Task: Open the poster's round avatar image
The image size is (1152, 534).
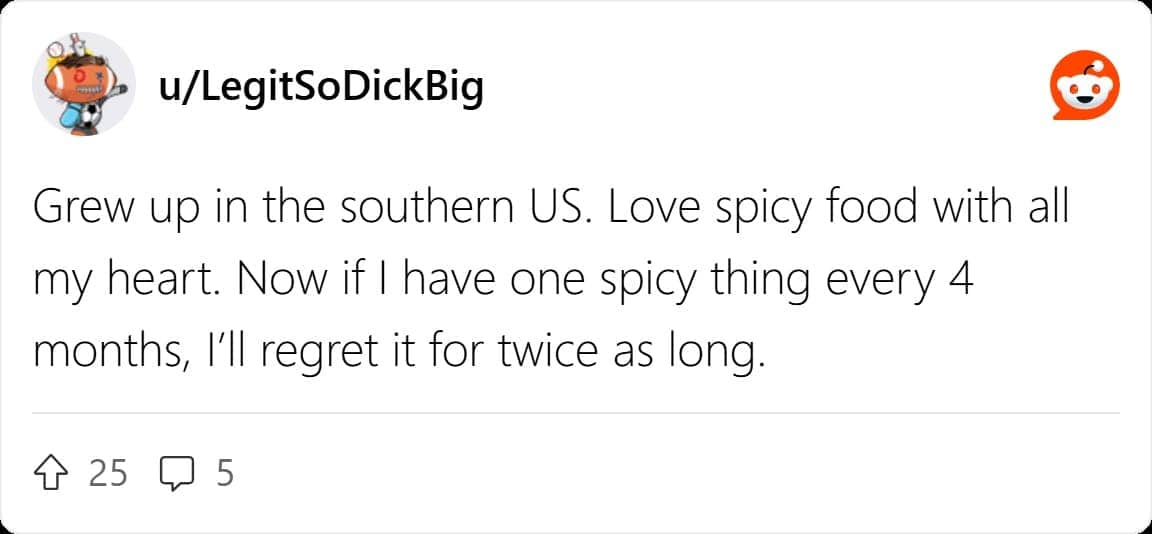Action: tap(84, 84)
